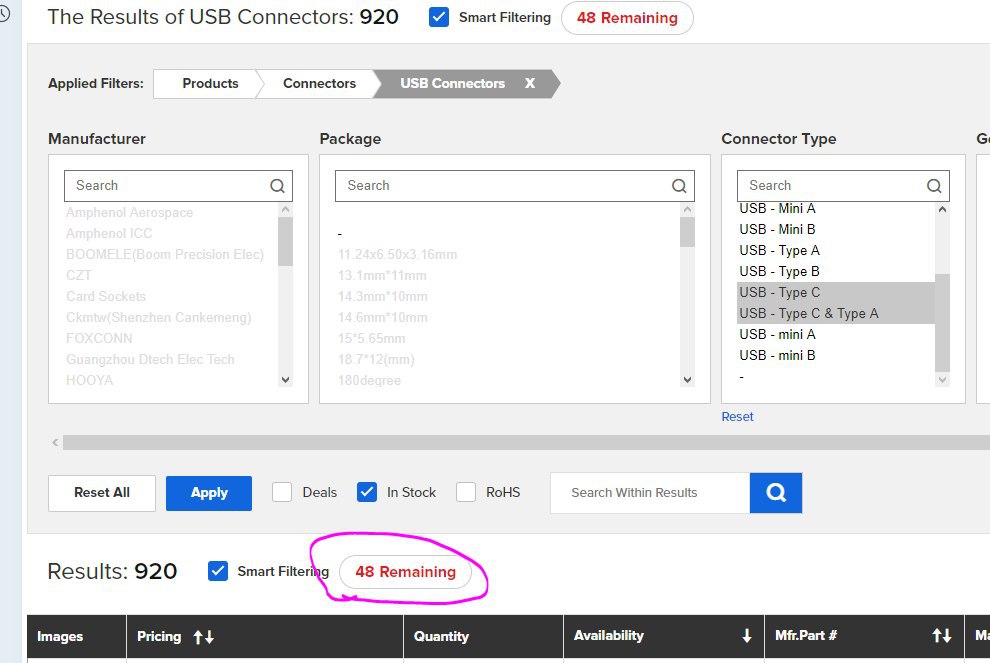Select 14.3mm*10mm package
990x663 pixels.
click(382, 296)
